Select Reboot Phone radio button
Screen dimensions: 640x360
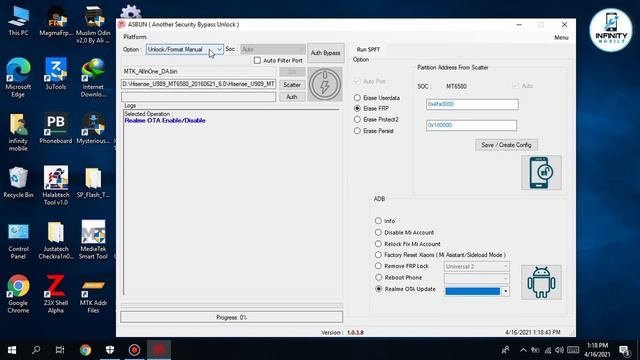click(x=378, y=278)
